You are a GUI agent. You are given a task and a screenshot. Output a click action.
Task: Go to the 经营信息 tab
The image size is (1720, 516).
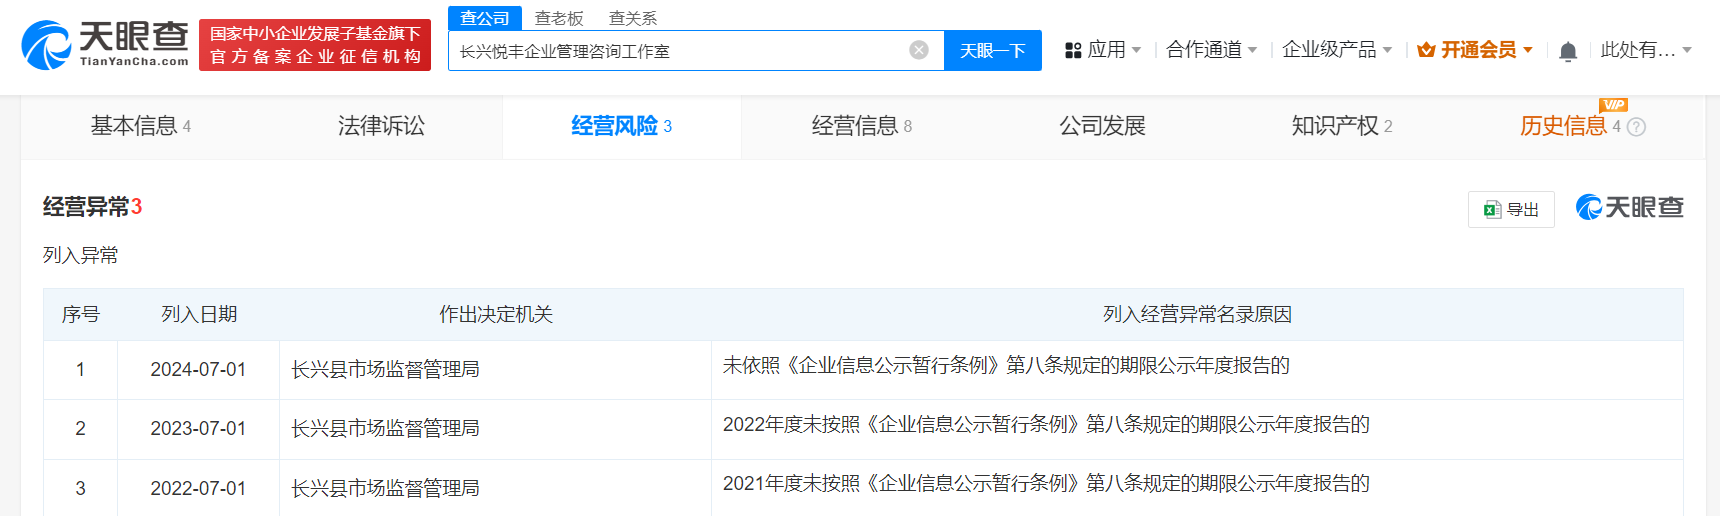click(861, 126)
